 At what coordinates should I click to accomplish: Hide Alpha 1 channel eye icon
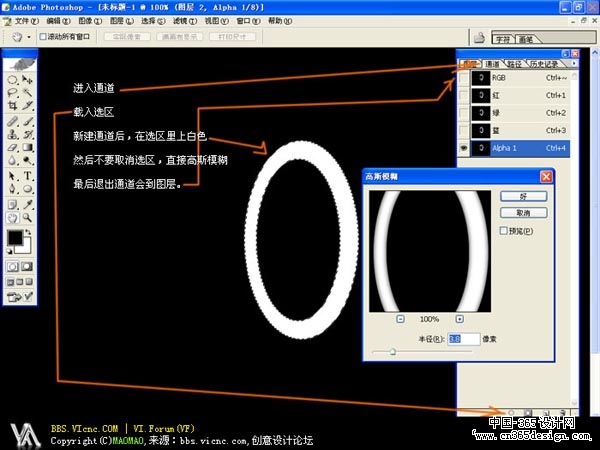click(463, 148)
